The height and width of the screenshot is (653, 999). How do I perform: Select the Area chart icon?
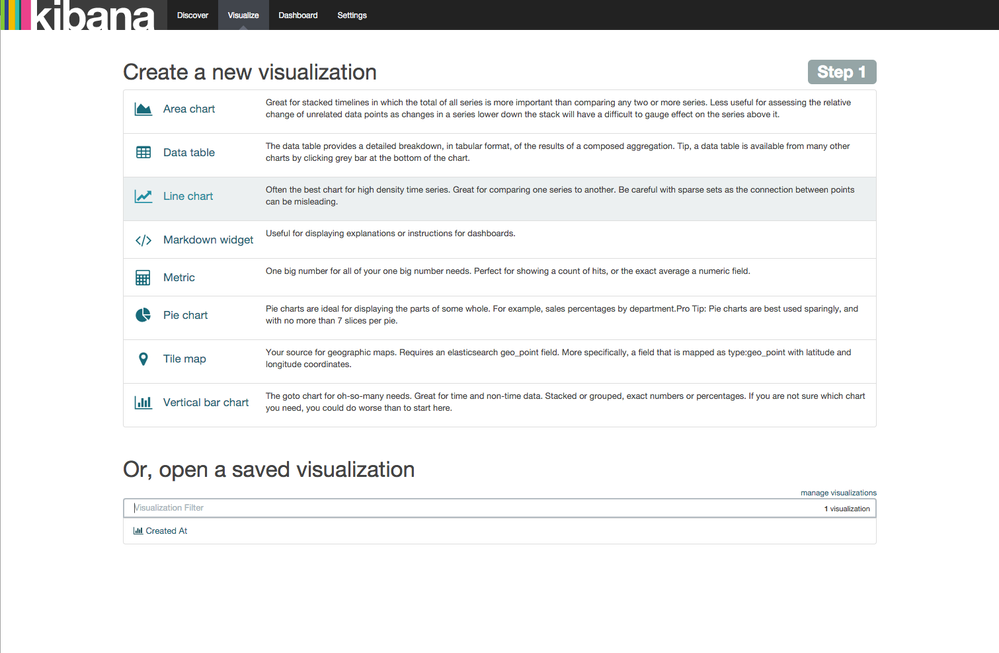pos(143,108)
